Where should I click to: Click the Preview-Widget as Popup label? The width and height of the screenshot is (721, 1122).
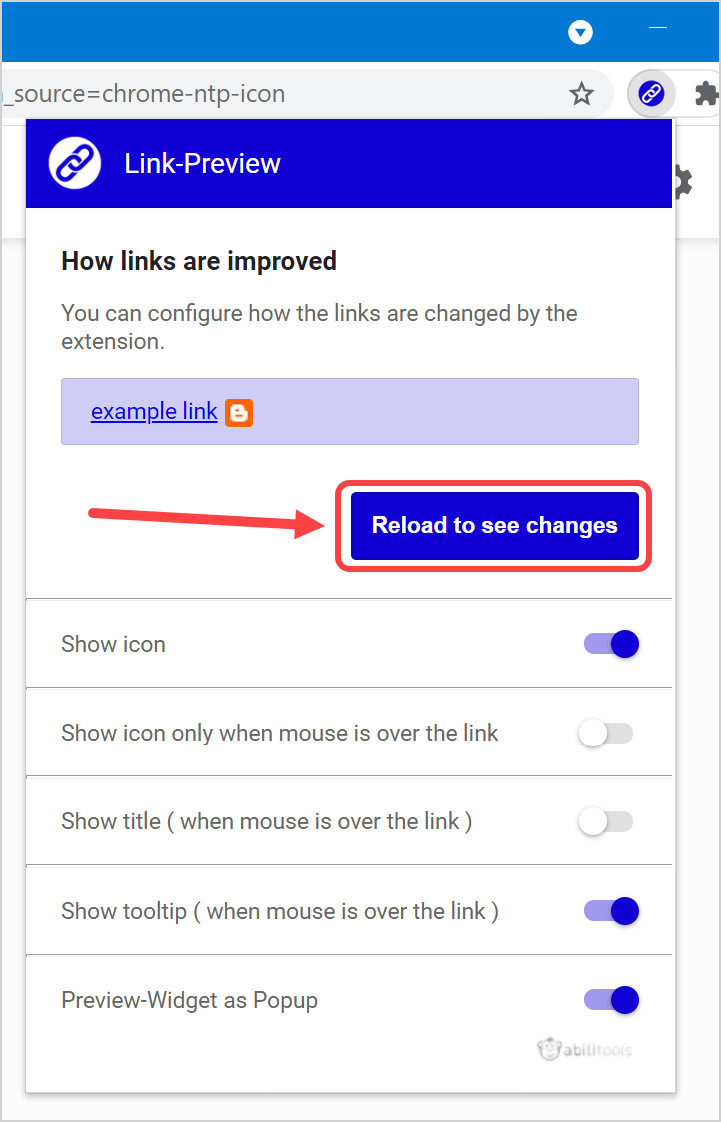(x=189, y=1000)
